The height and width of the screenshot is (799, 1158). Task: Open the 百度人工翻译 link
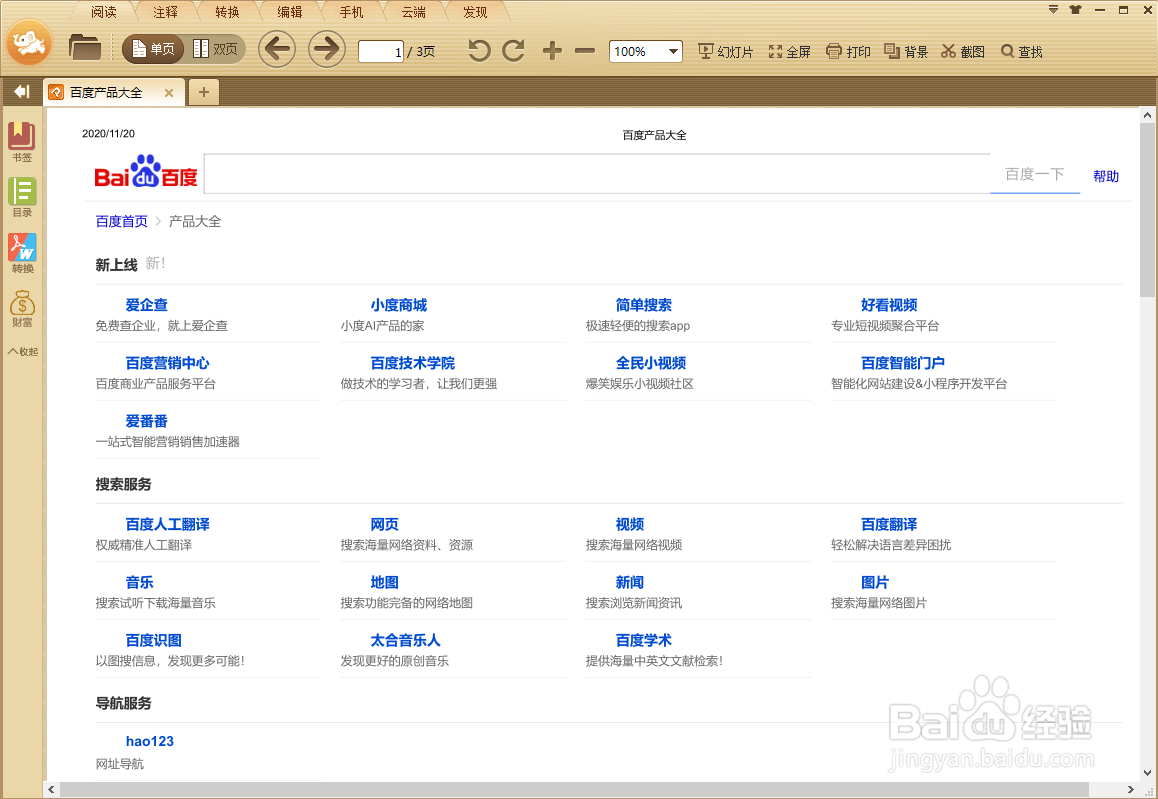coord(168,524)
